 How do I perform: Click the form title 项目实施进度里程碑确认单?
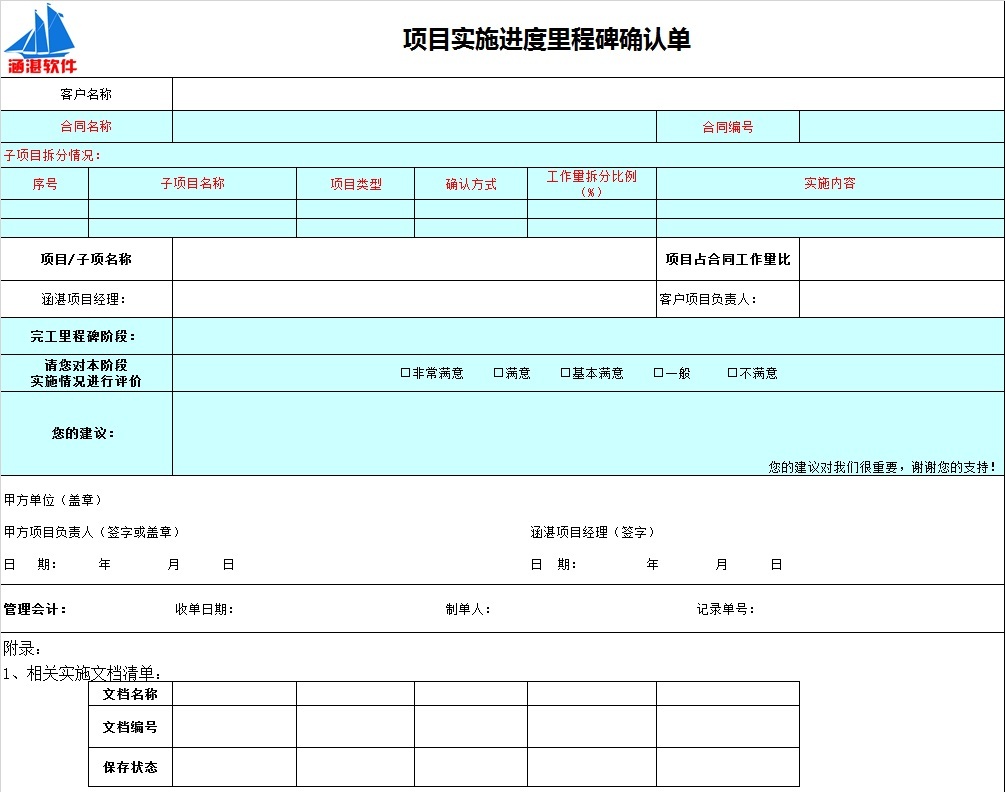click(x=546, y=39)
